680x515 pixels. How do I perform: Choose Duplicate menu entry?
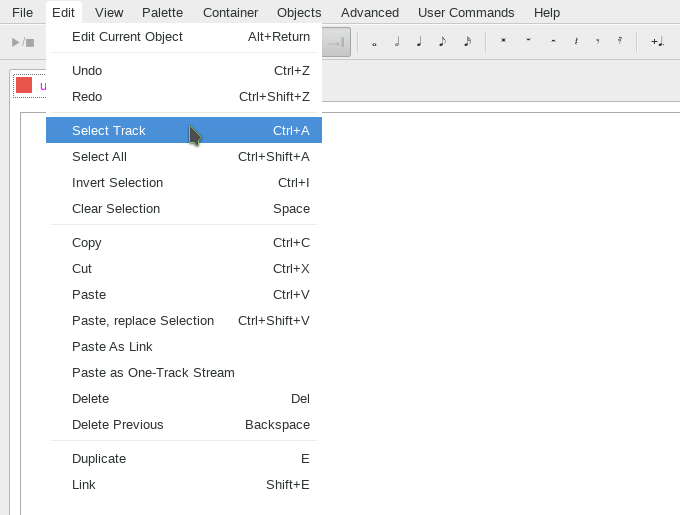tap(184, 459)
